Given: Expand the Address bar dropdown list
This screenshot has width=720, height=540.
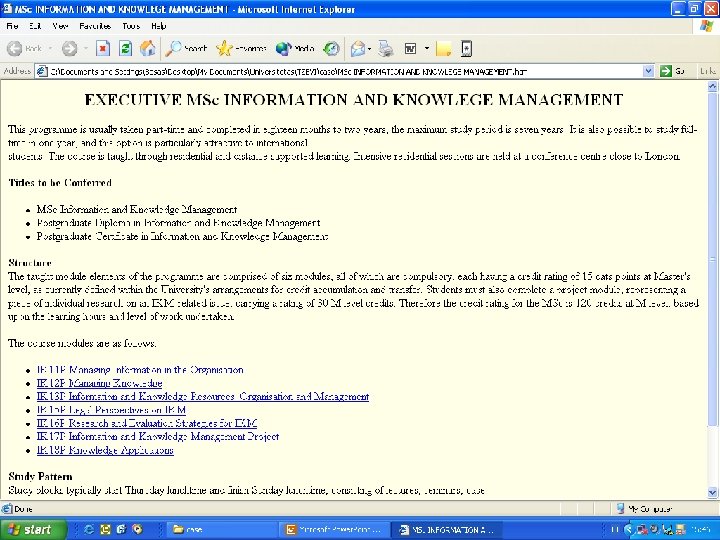Looking at the screenshot, I should (648, 71).
